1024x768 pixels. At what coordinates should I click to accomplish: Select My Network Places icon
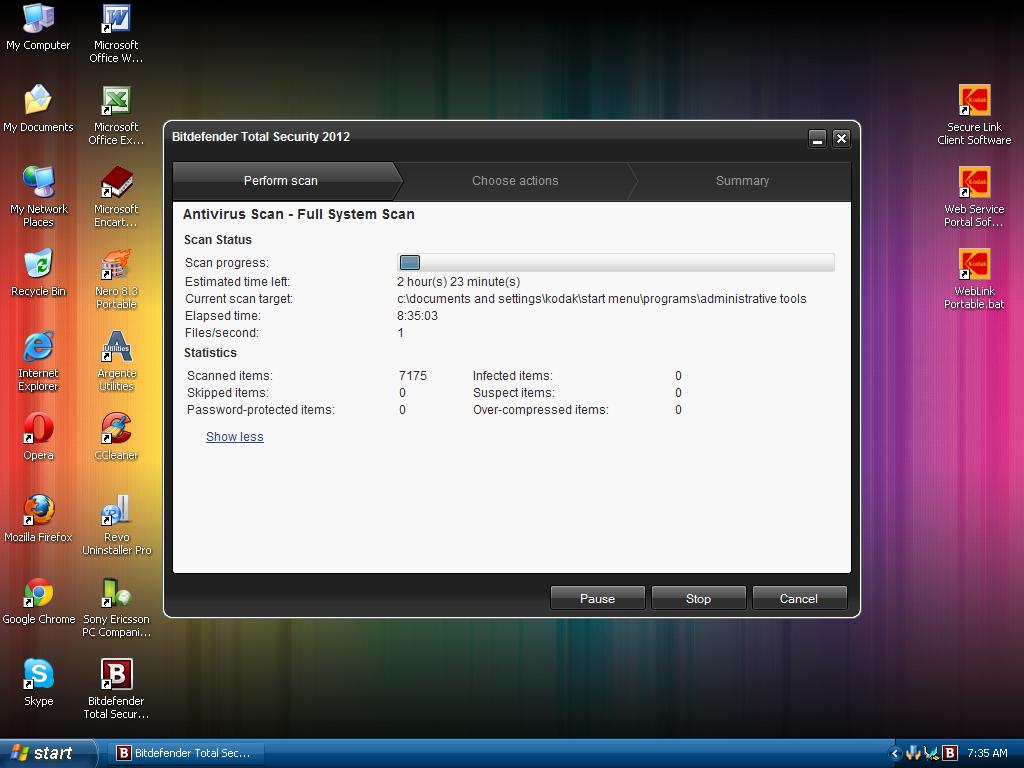tap(38, 197)
